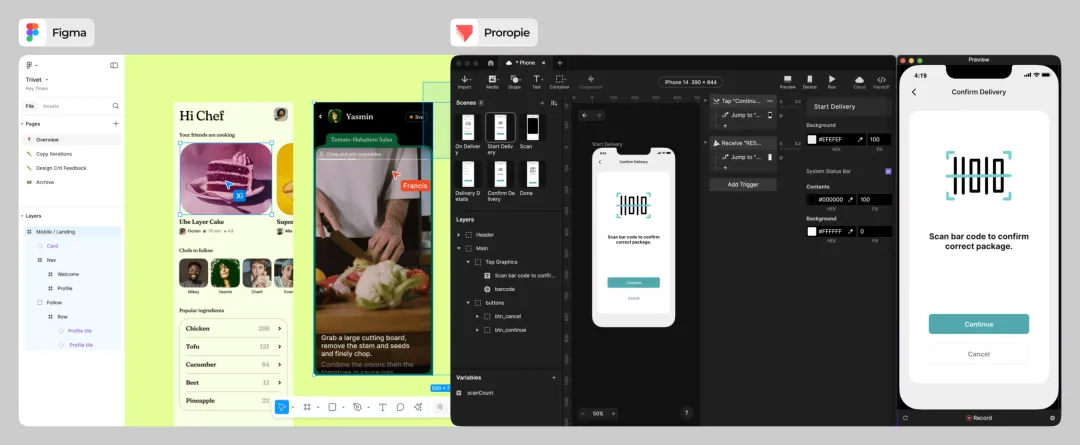Click the Record button in Preview
The width and height of the screenshot is (1080, 445).
(x=979, y=417)
